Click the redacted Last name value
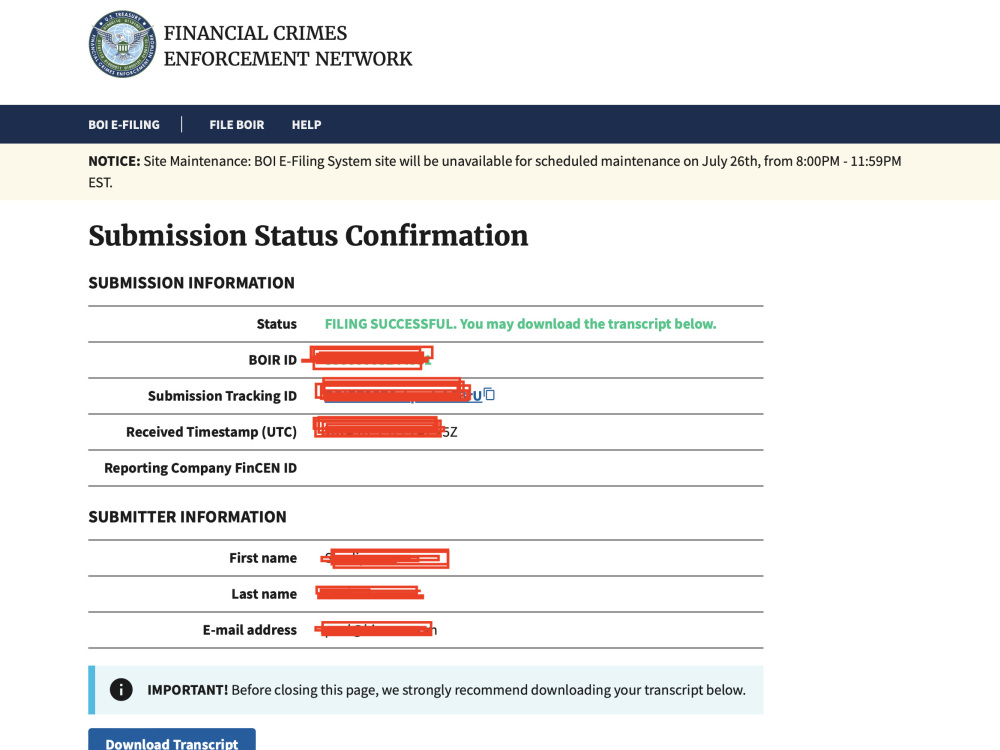 (x=371, y=594)
